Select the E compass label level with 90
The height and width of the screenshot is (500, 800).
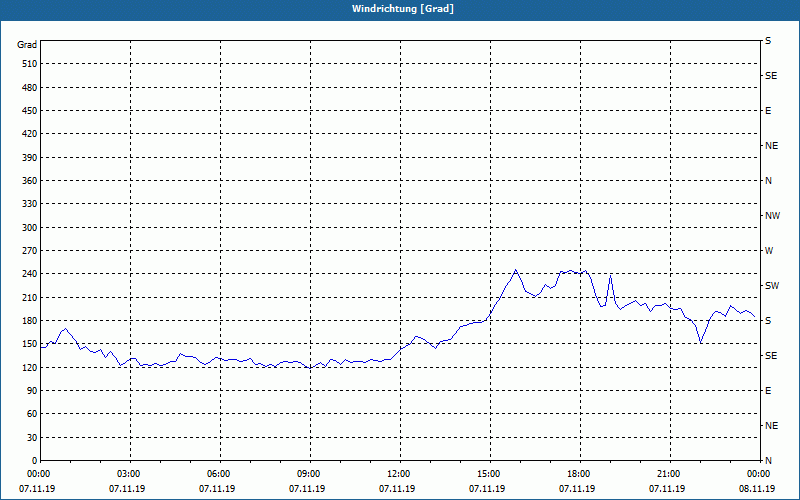(x=768, y=391)
